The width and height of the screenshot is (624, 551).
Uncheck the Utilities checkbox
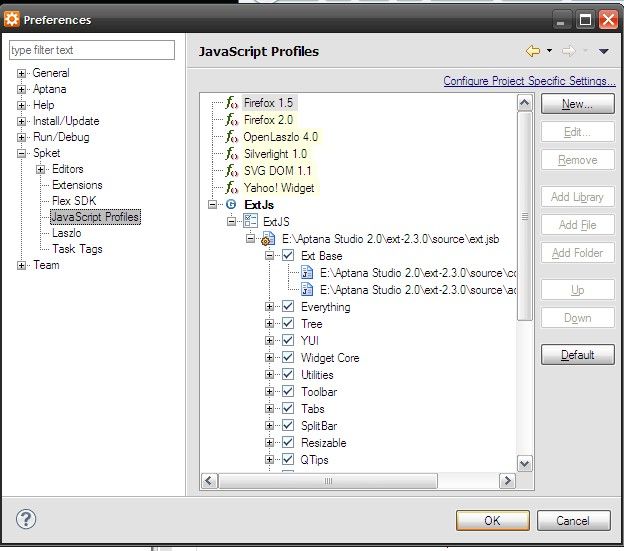[288, 374]
